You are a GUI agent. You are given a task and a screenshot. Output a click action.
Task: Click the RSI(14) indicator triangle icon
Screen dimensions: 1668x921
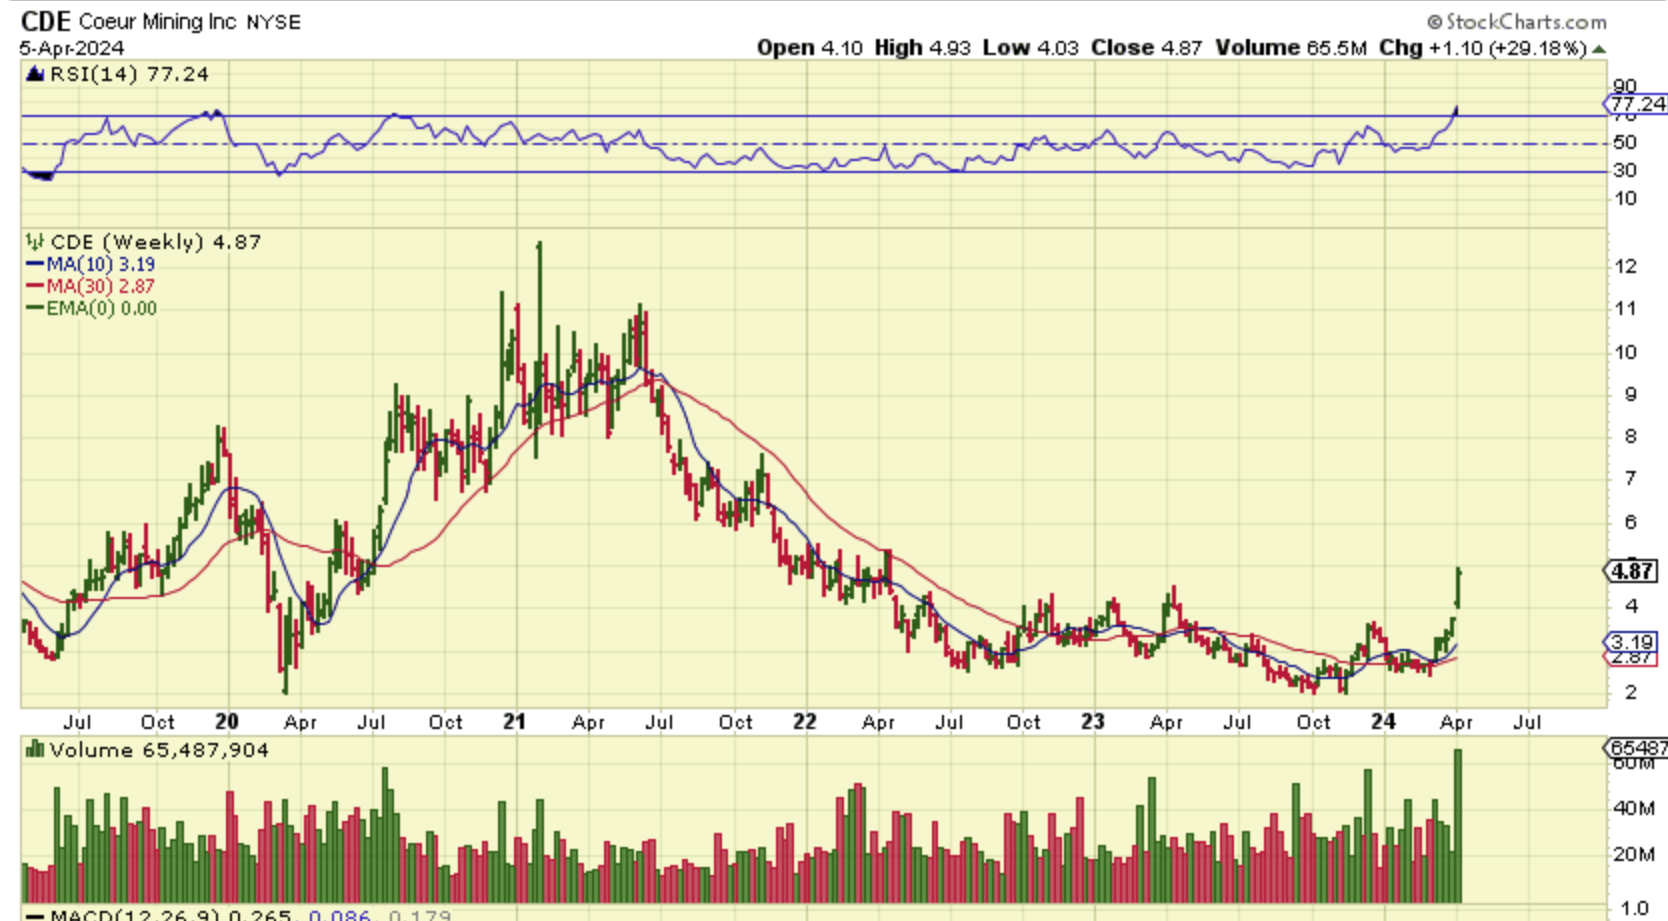click(35, 74)
